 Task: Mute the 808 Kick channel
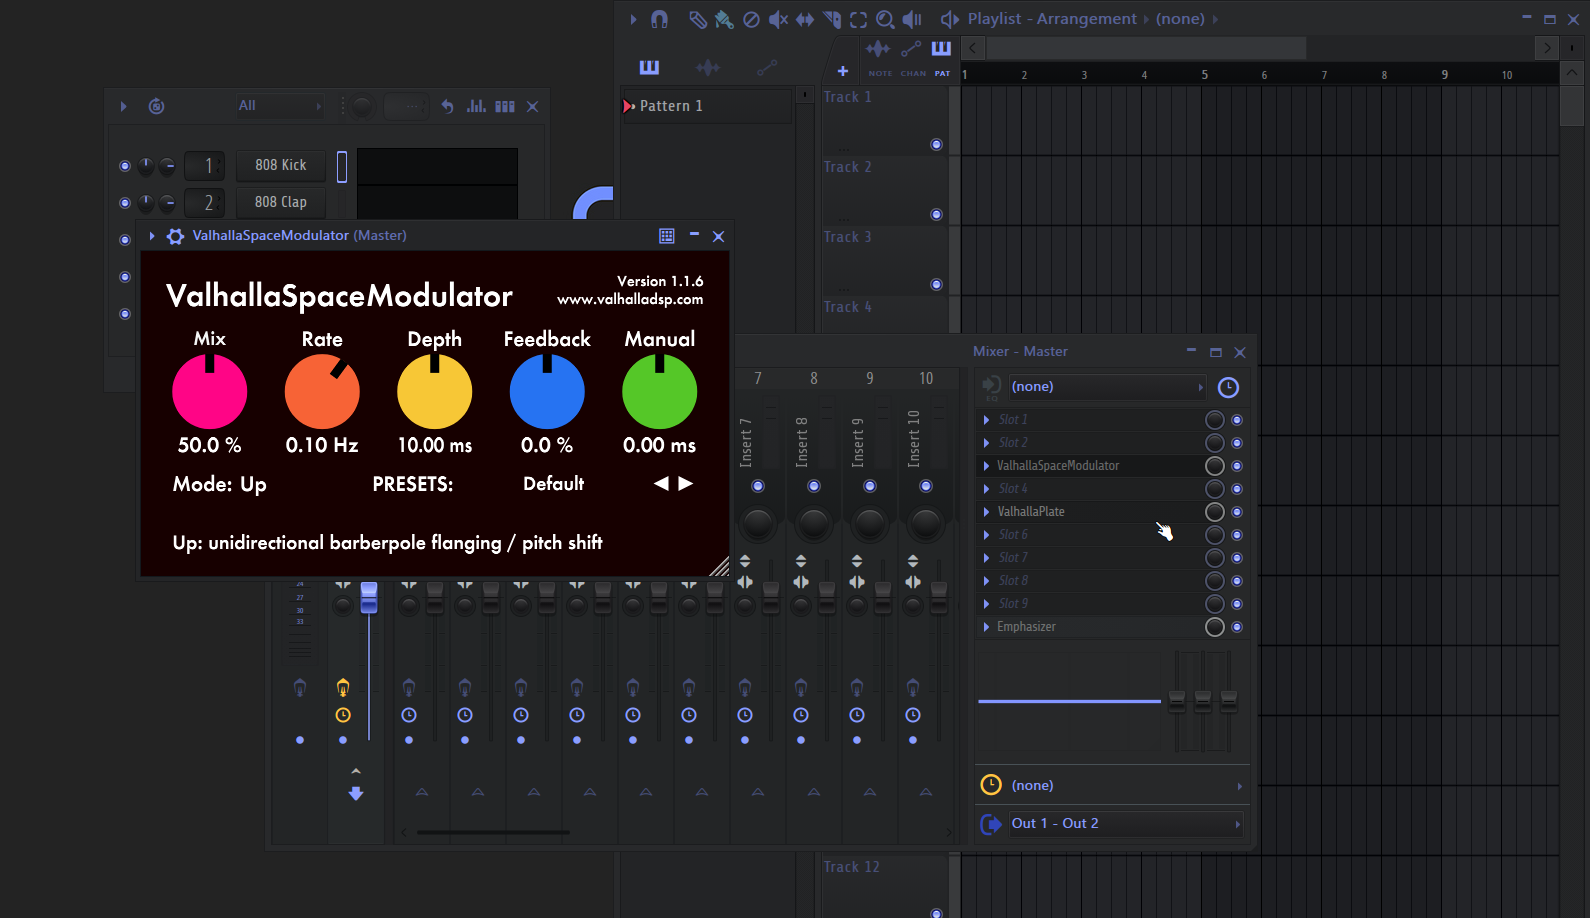tap(125, 166)
